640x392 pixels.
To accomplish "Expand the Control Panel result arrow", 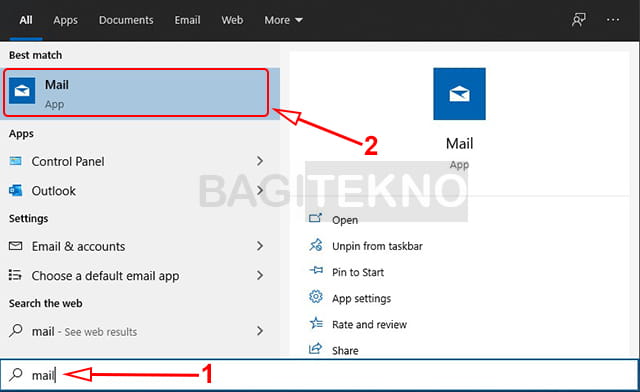I will [260, 161].
